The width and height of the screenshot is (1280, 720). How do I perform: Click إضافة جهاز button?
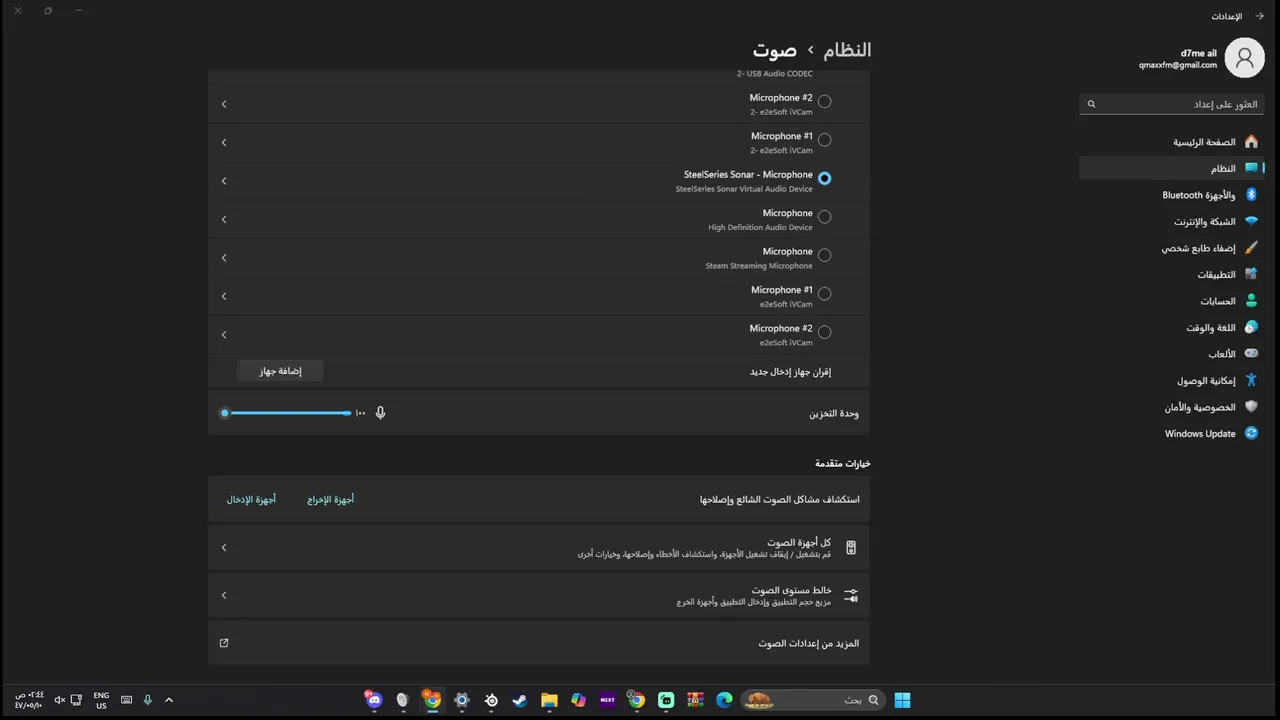(280, 371)
